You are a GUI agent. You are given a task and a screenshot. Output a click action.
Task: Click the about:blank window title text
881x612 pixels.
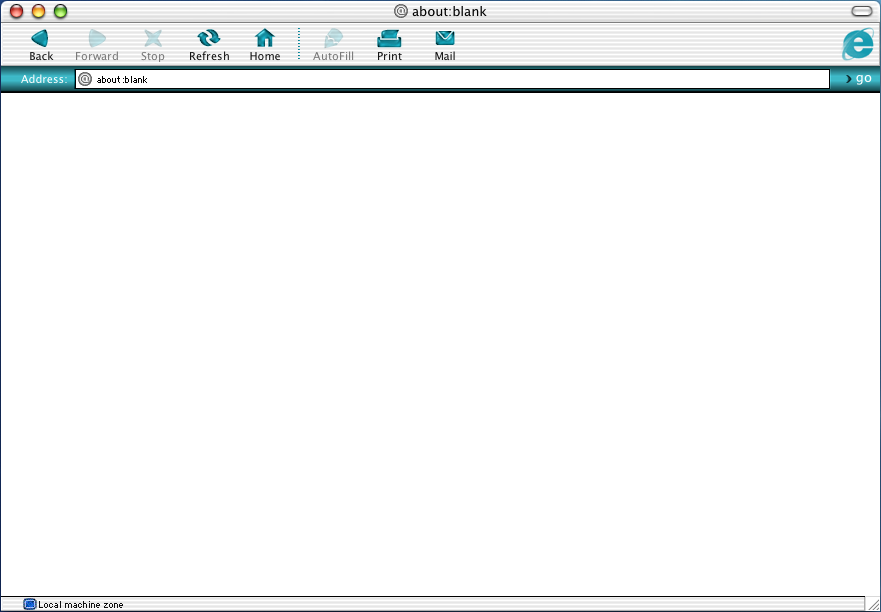[x=449, y=12]
